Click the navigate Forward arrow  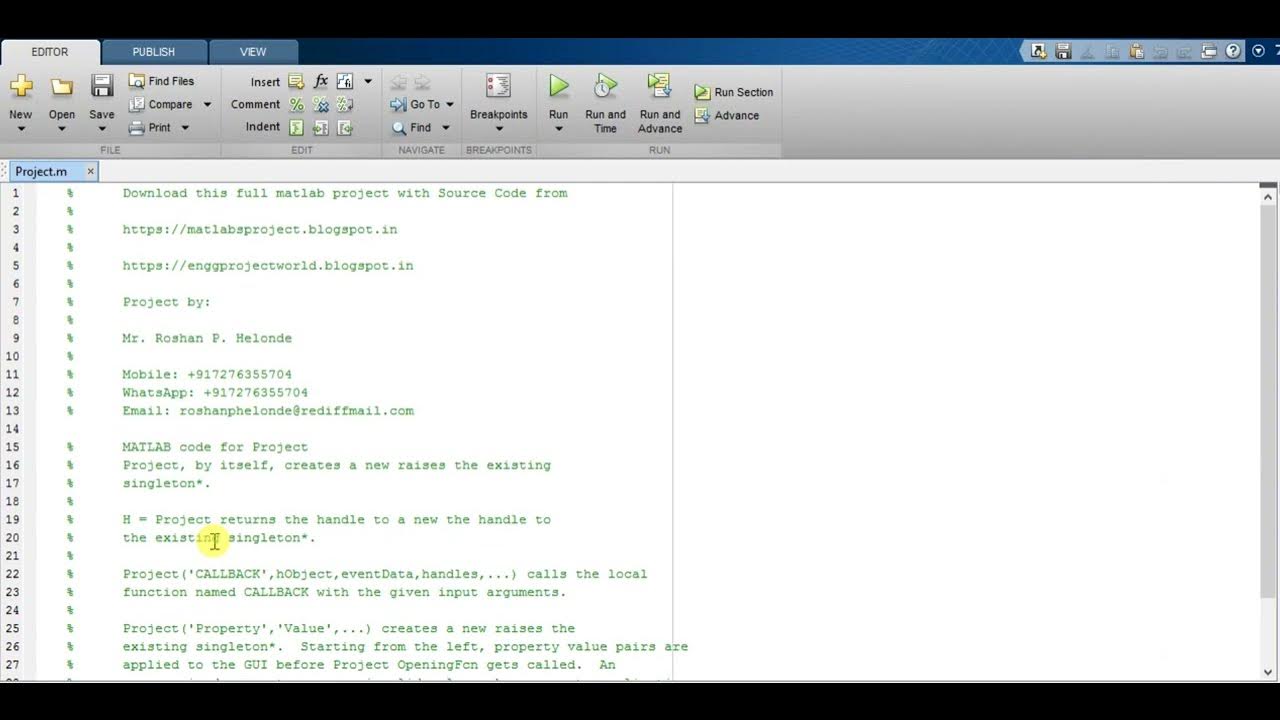pyautogui.click(x=422, y=82)
